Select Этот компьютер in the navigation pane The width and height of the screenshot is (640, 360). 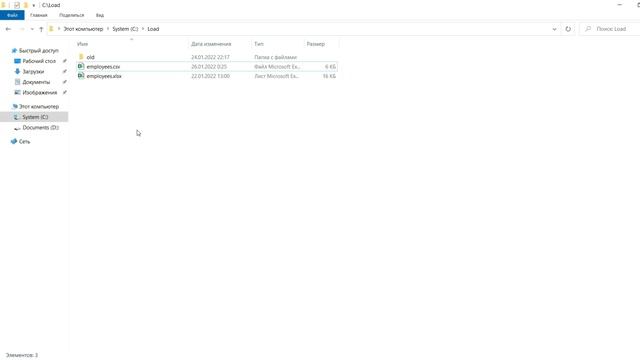(39, 107)
